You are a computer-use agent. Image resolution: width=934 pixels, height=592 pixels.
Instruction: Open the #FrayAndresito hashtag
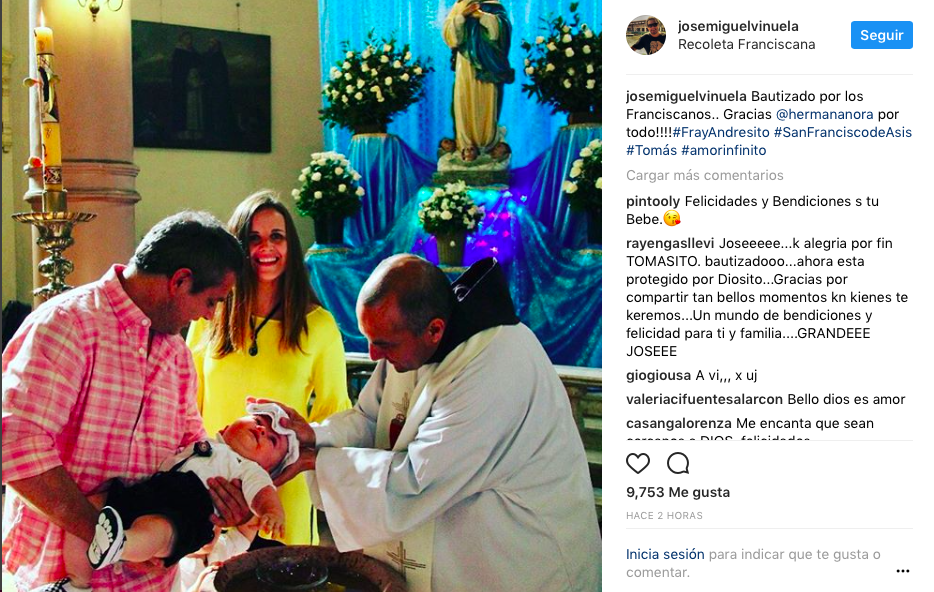[x=721, y=132]
